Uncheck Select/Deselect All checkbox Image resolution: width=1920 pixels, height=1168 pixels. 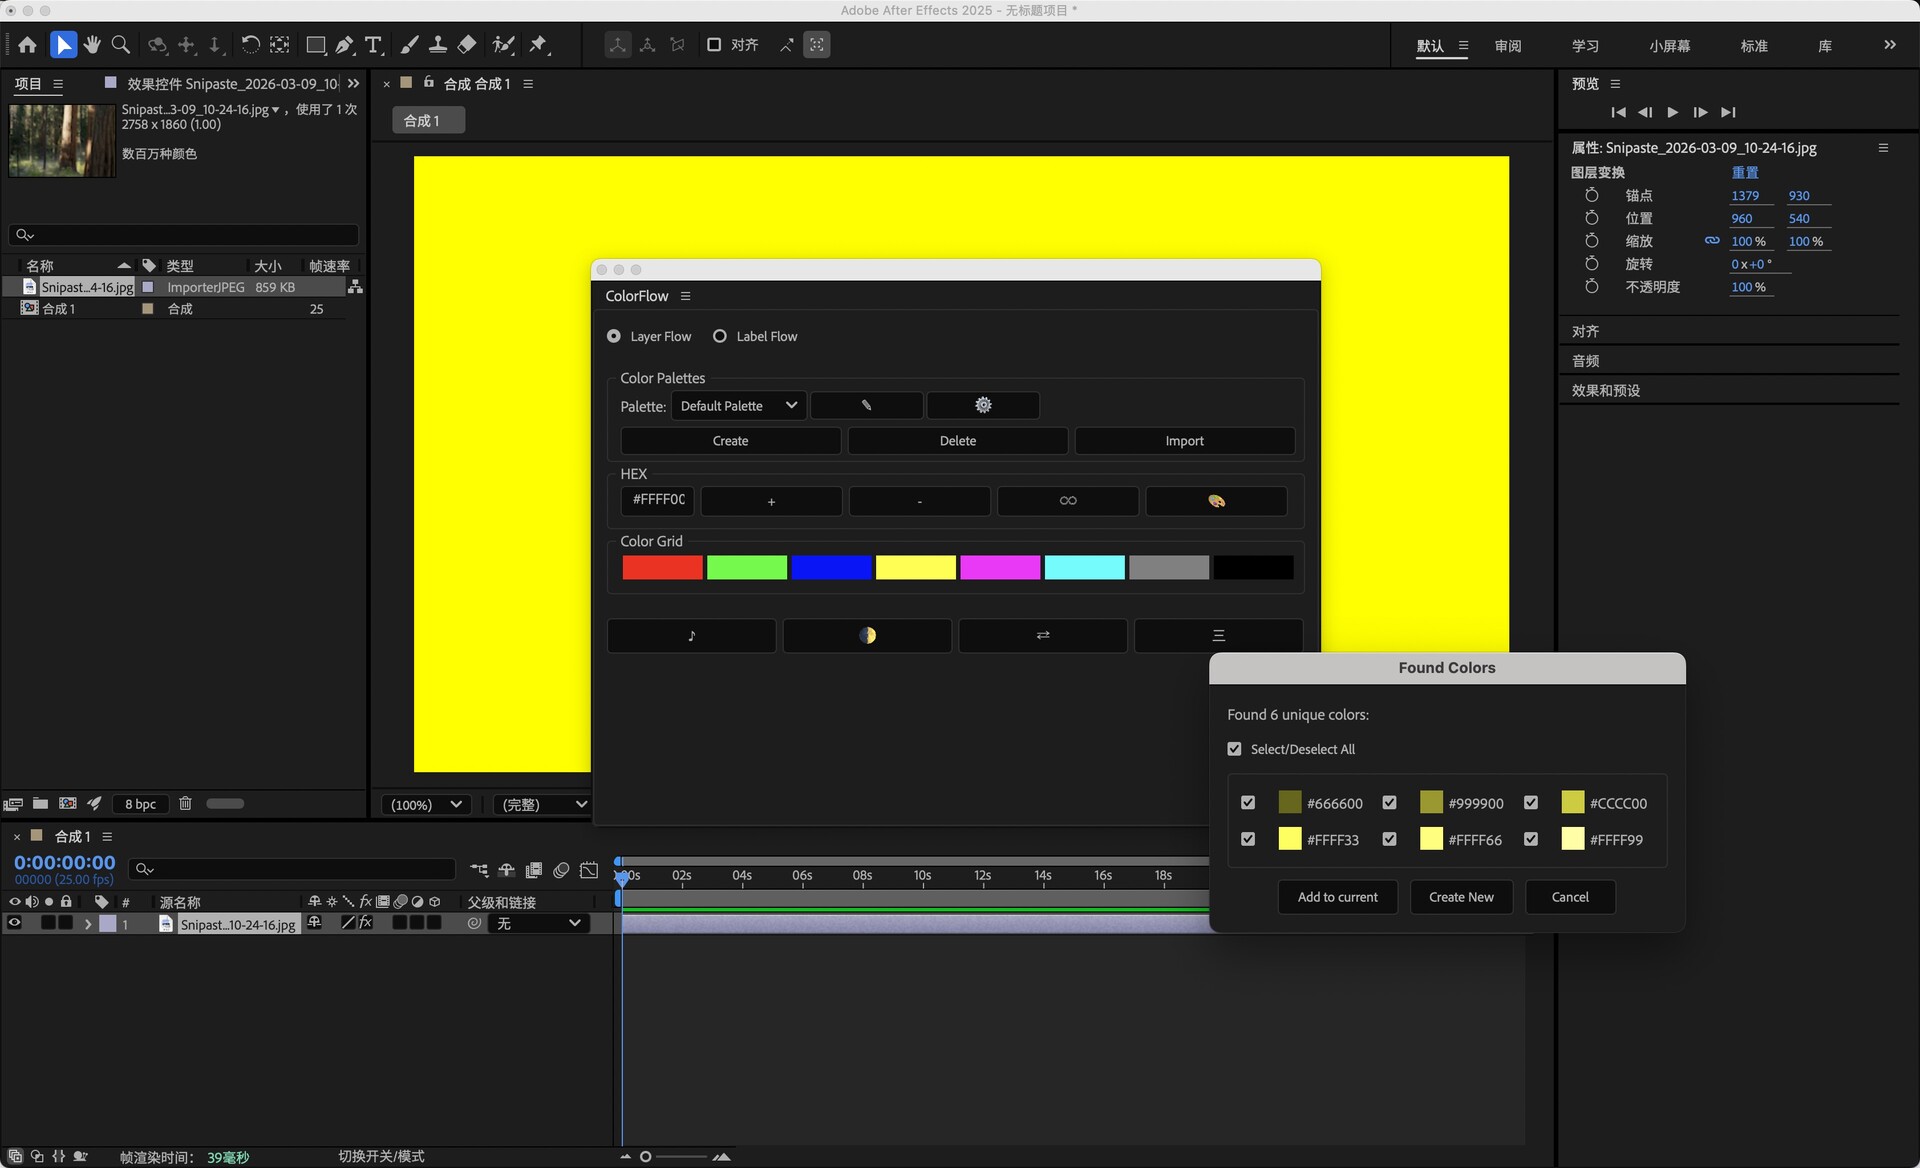point(1234,749)
